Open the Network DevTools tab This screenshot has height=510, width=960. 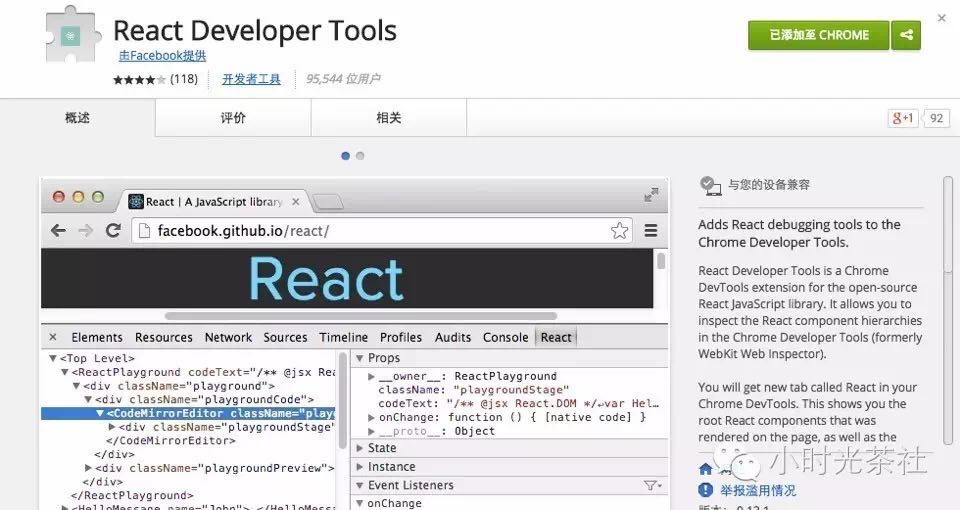tap(228, 337)
